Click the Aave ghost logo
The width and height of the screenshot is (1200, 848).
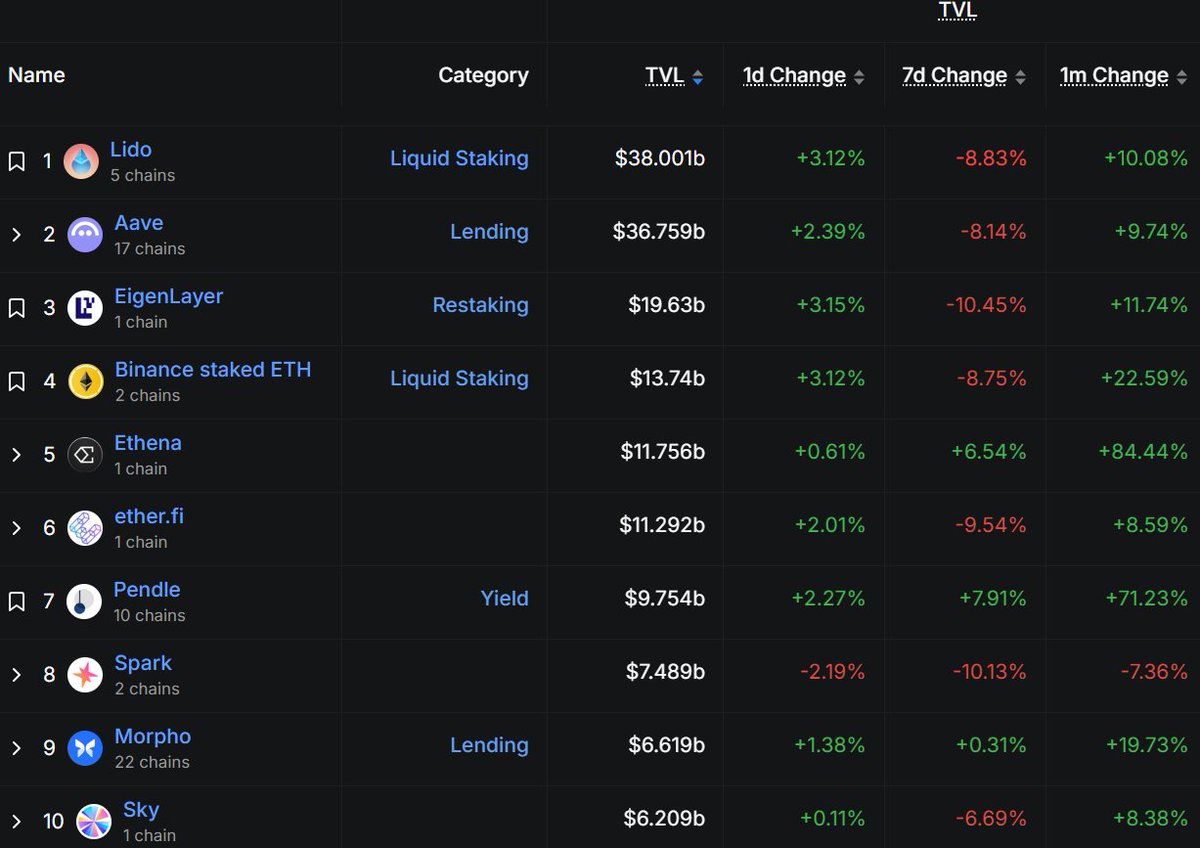pyautogui.click(x=85, y=235)
